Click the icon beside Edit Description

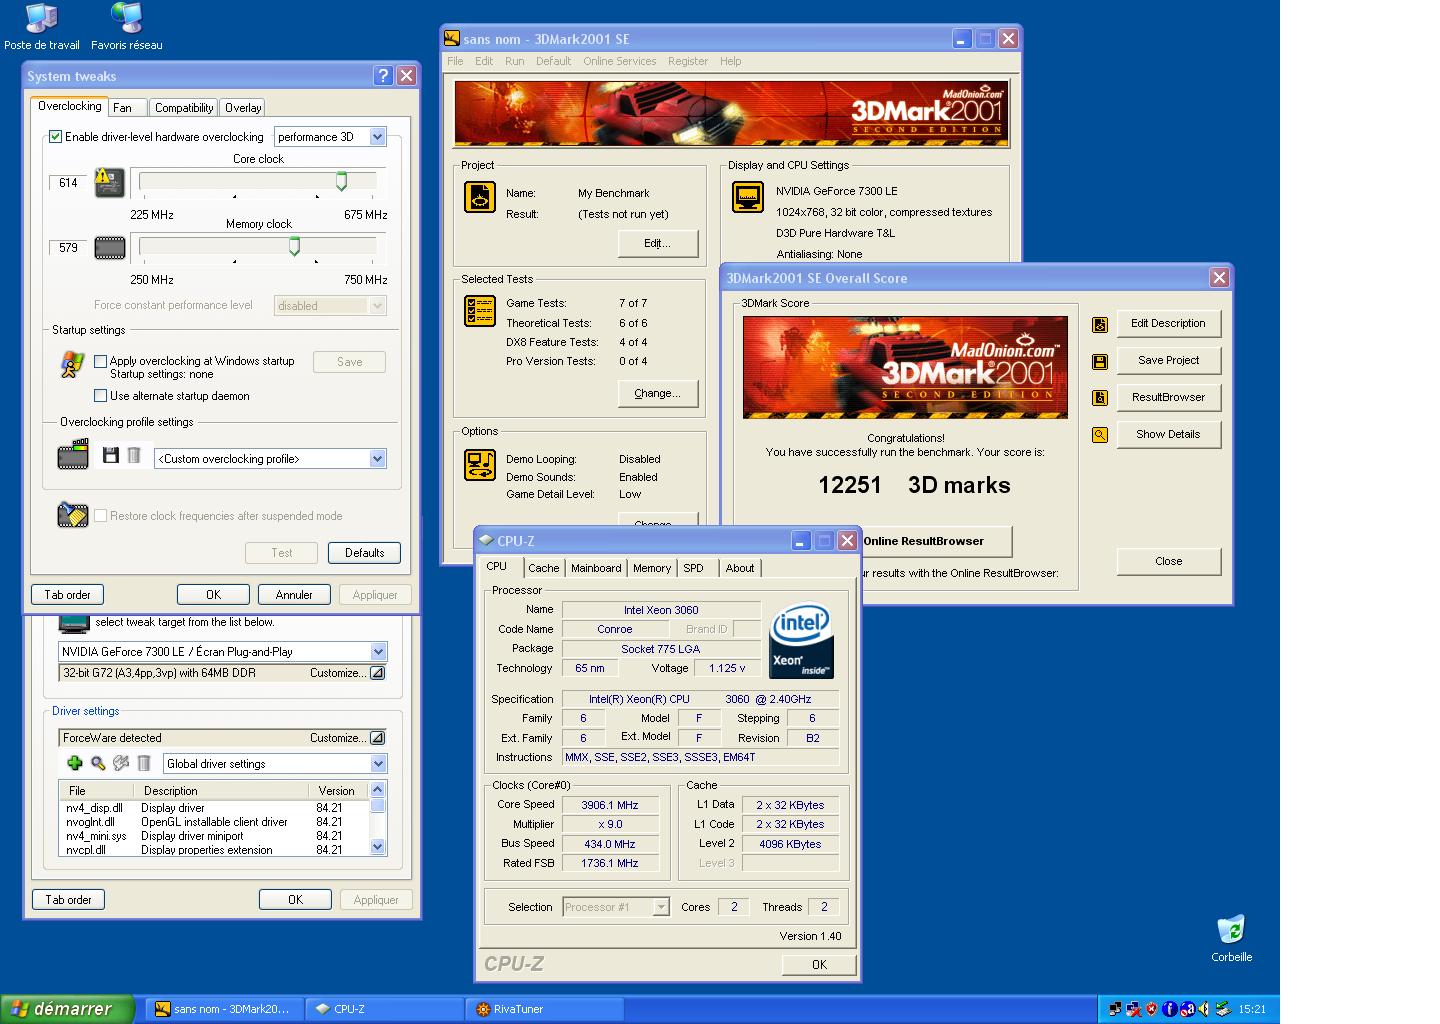(x=1100, y=325)
